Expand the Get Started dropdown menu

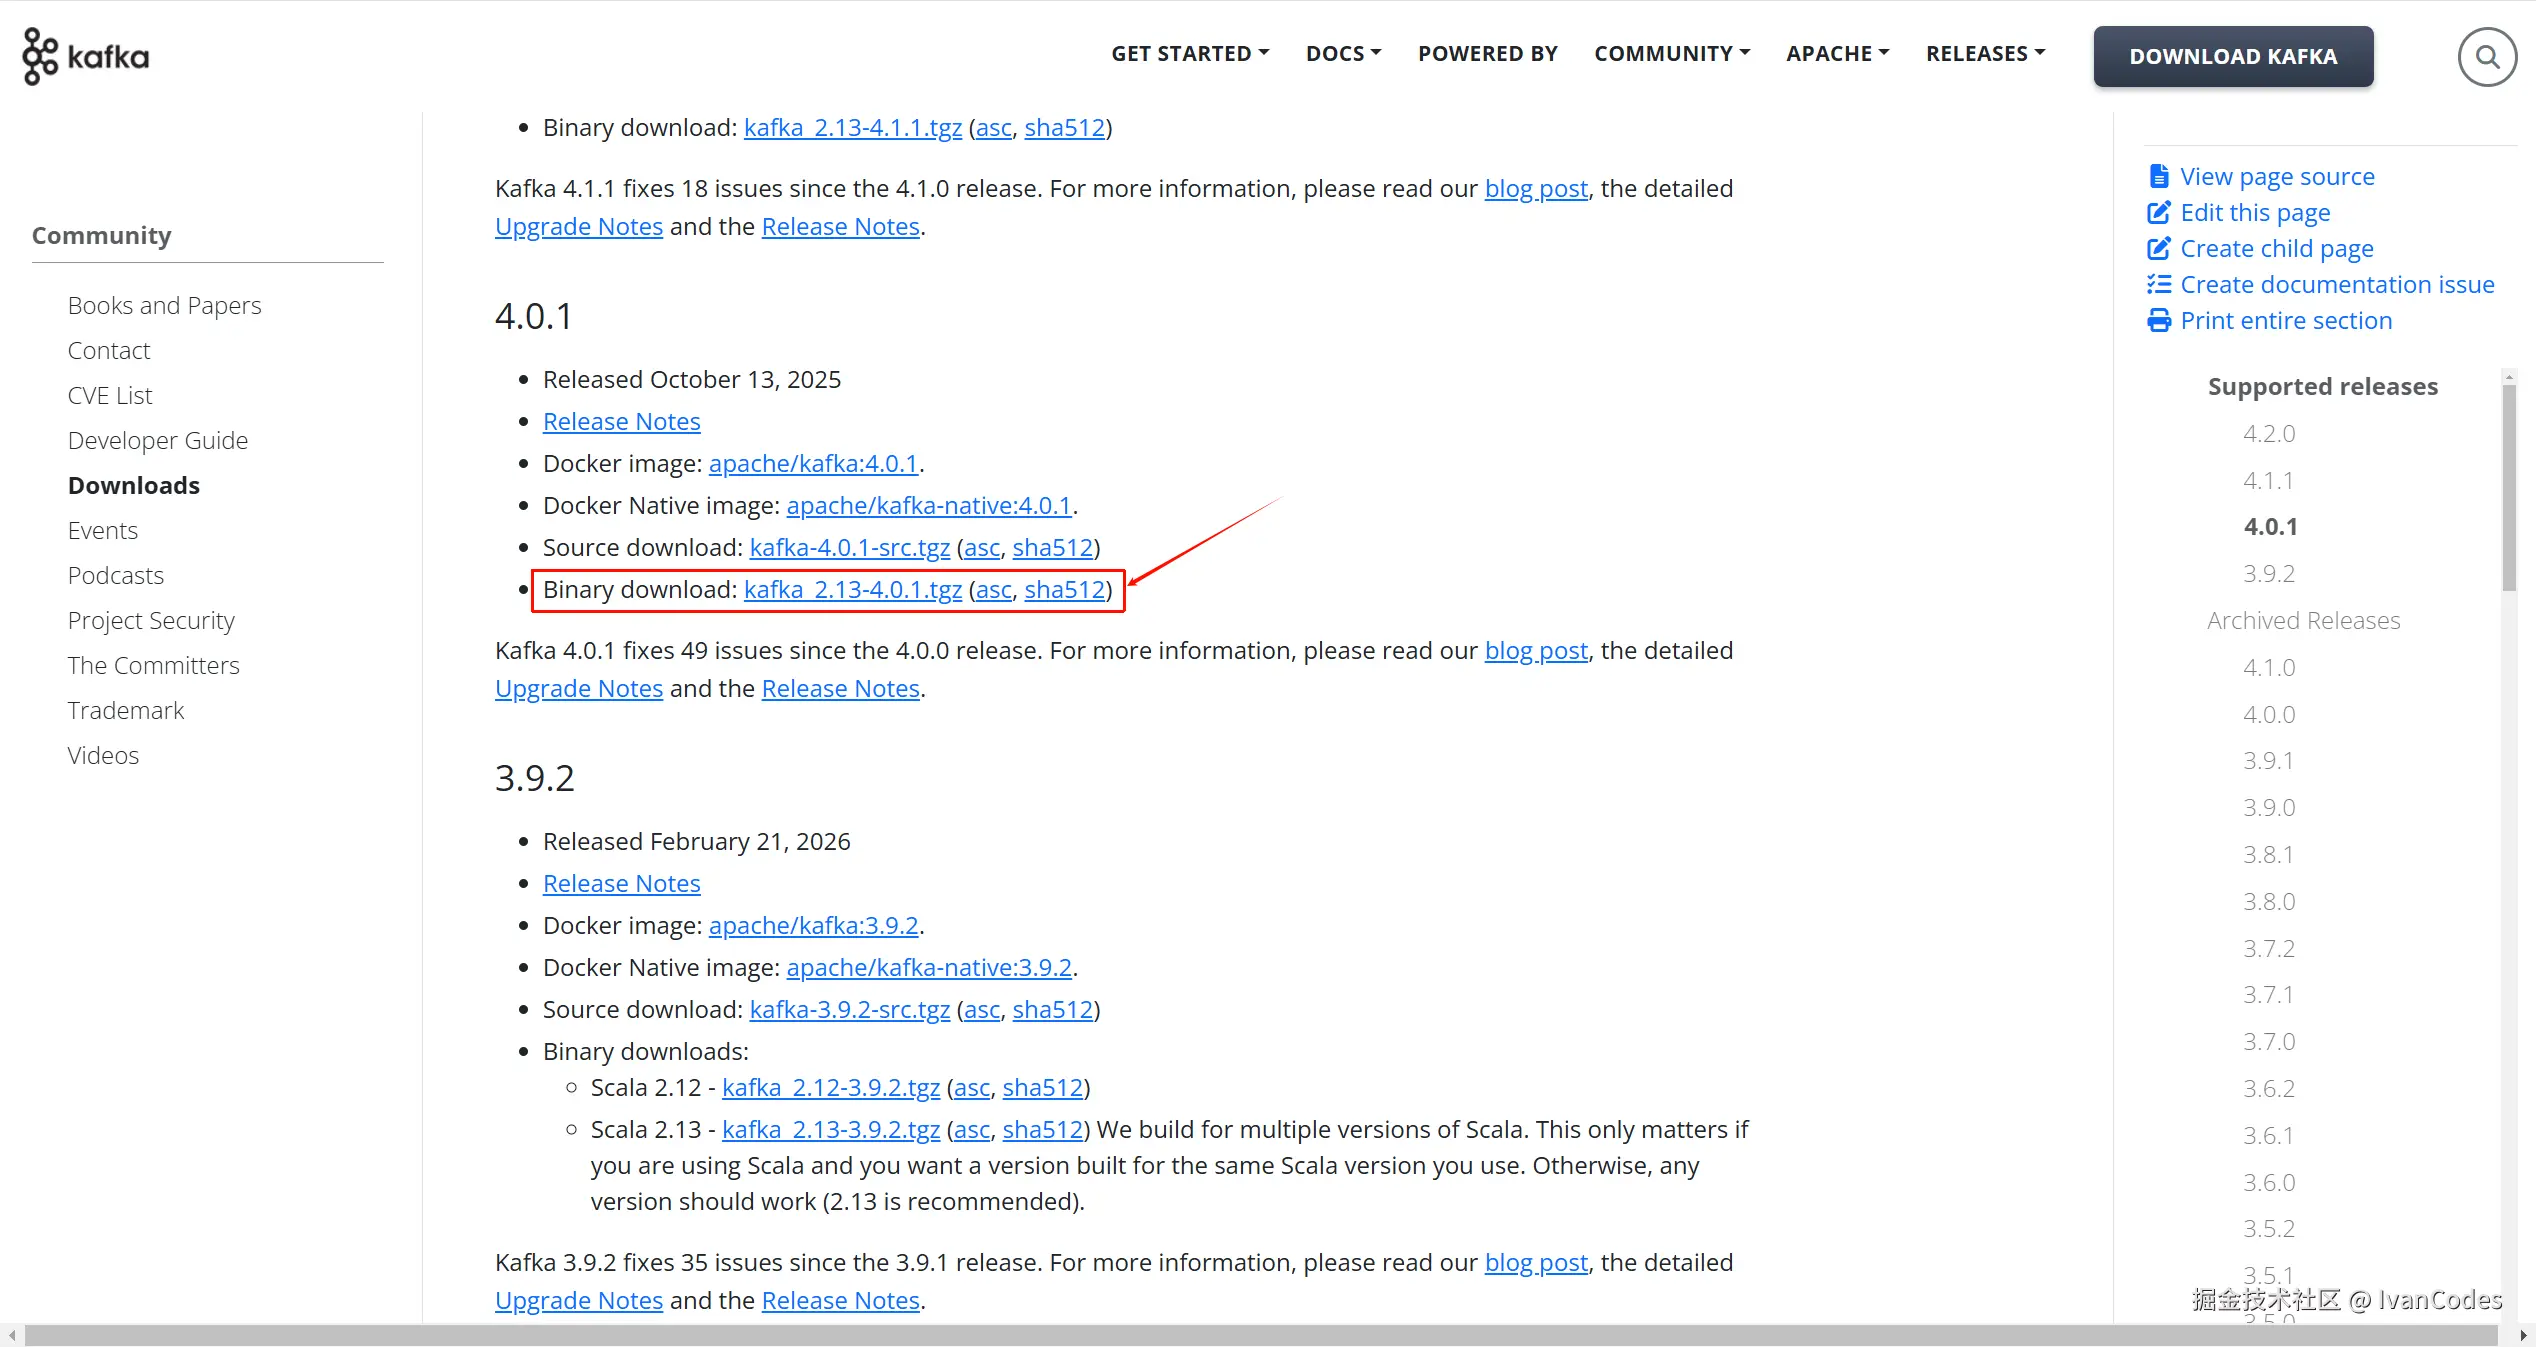point(1190,54)
